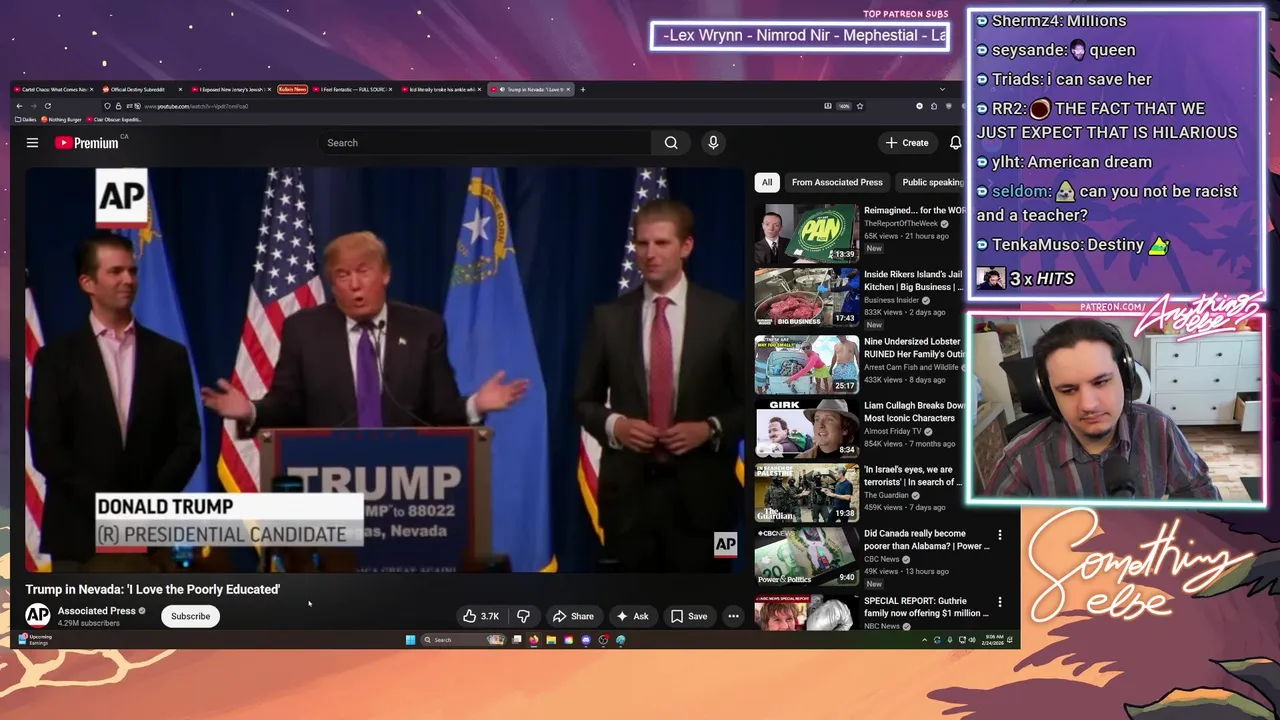Go to the YouTube Premium home logo
This screenshot has height=720, width=1280.
87,143
